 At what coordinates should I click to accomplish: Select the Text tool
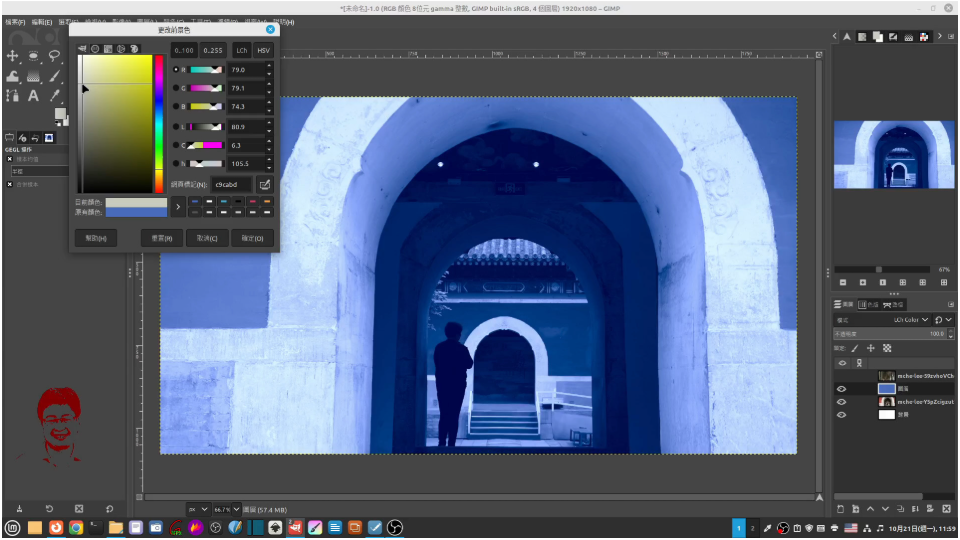click(33, 96)
